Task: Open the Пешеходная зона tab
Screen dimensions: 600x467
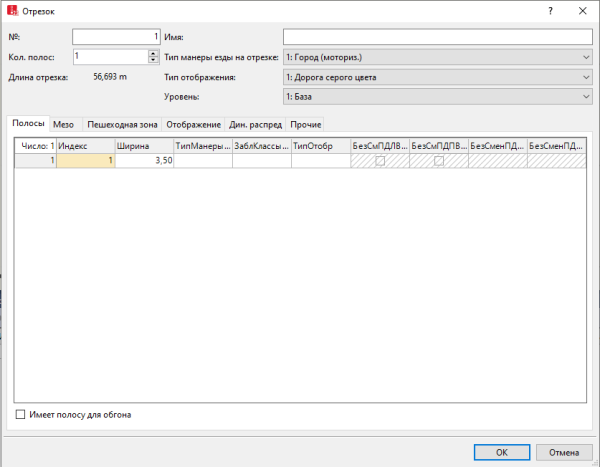Action: coord(120,124)
